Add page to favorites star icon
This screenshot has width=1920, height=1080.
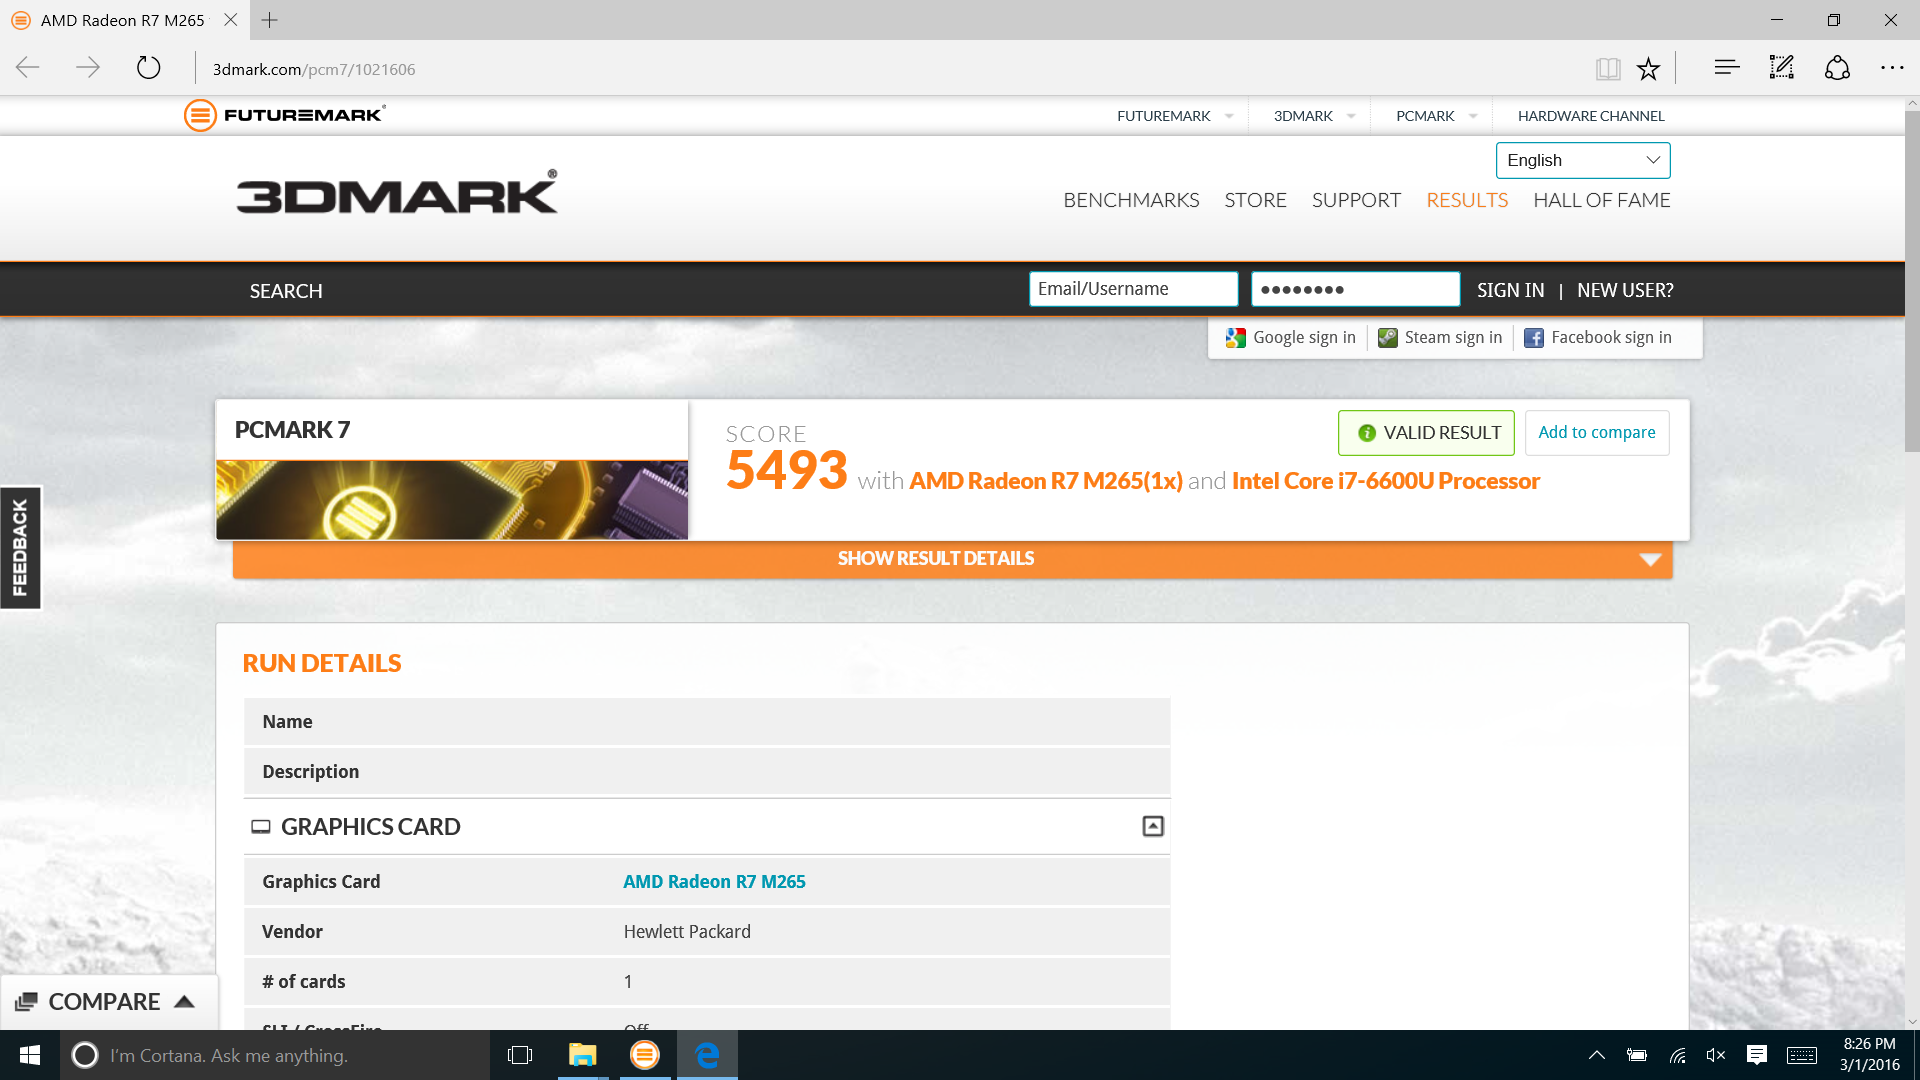point(1648,69)
